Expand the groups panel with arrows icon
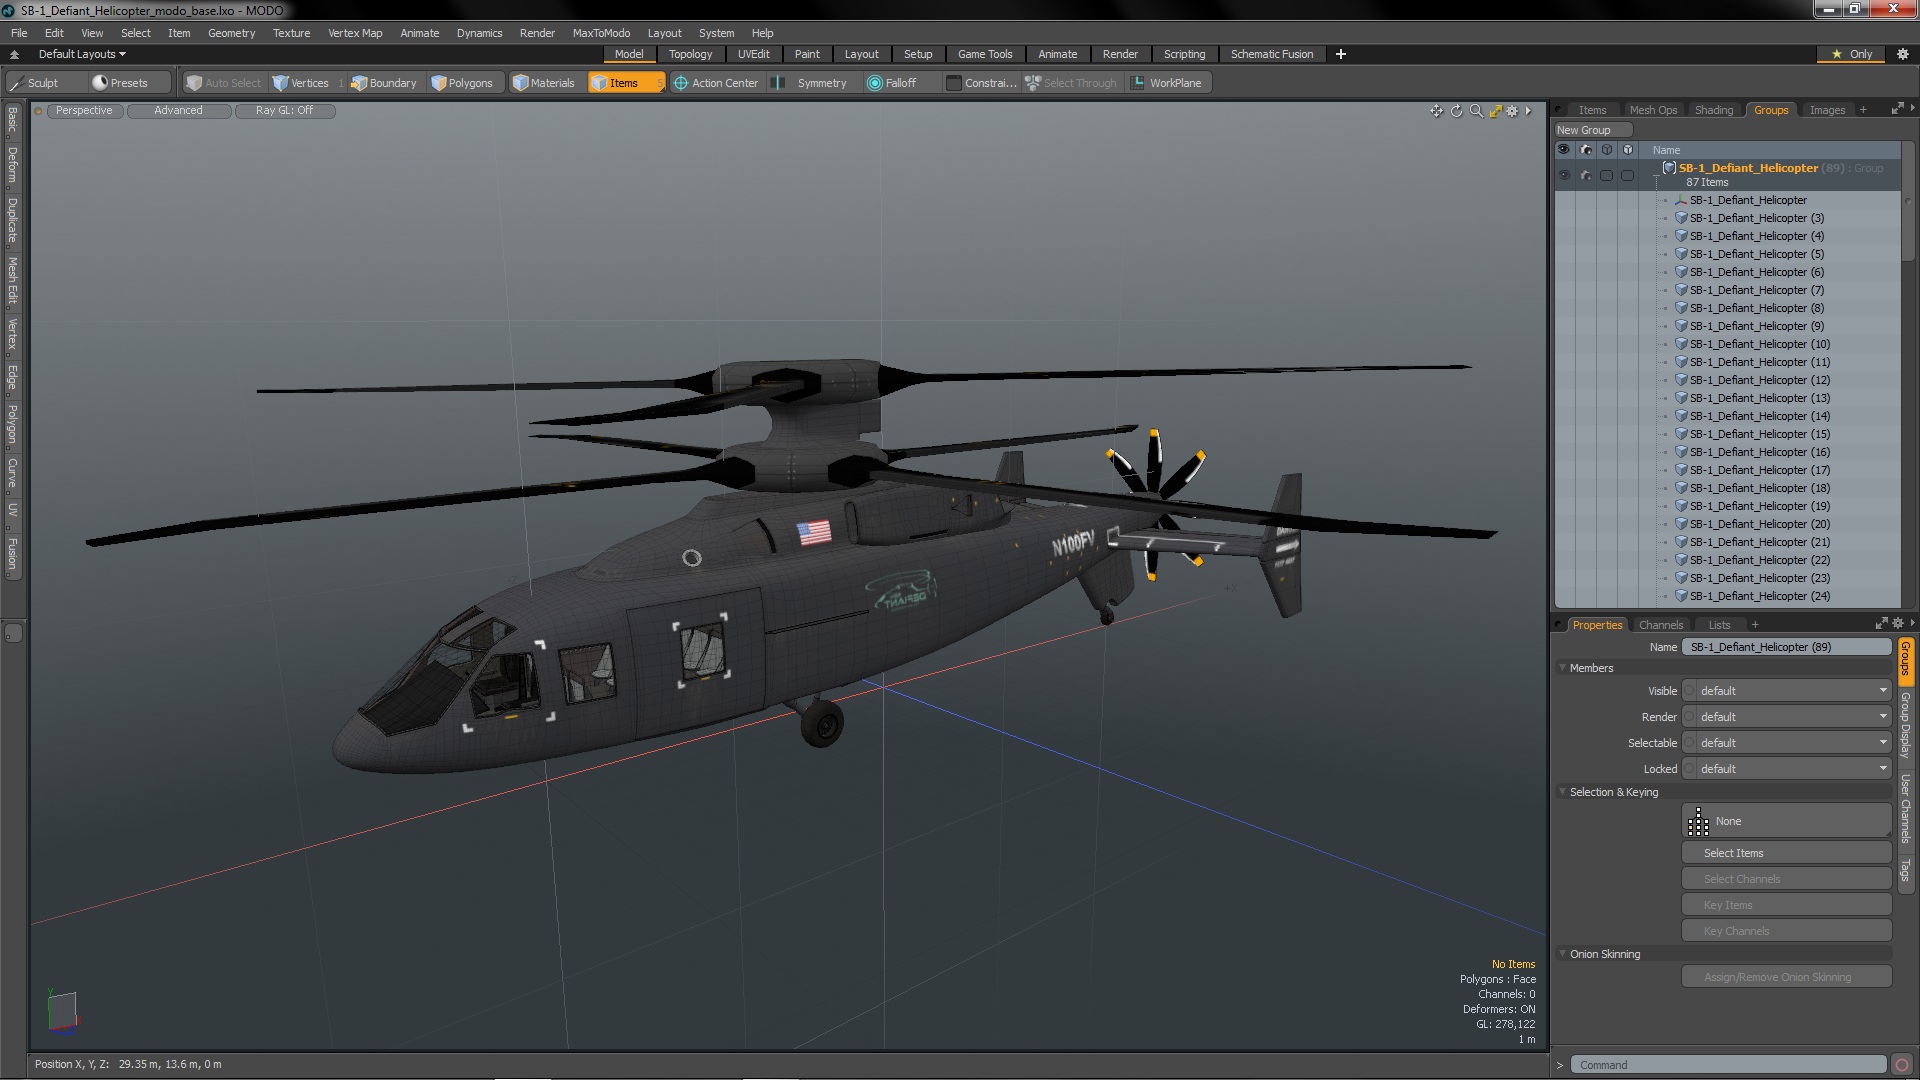Viewport: 1920px width, 1080px height. click(1897, 109)
